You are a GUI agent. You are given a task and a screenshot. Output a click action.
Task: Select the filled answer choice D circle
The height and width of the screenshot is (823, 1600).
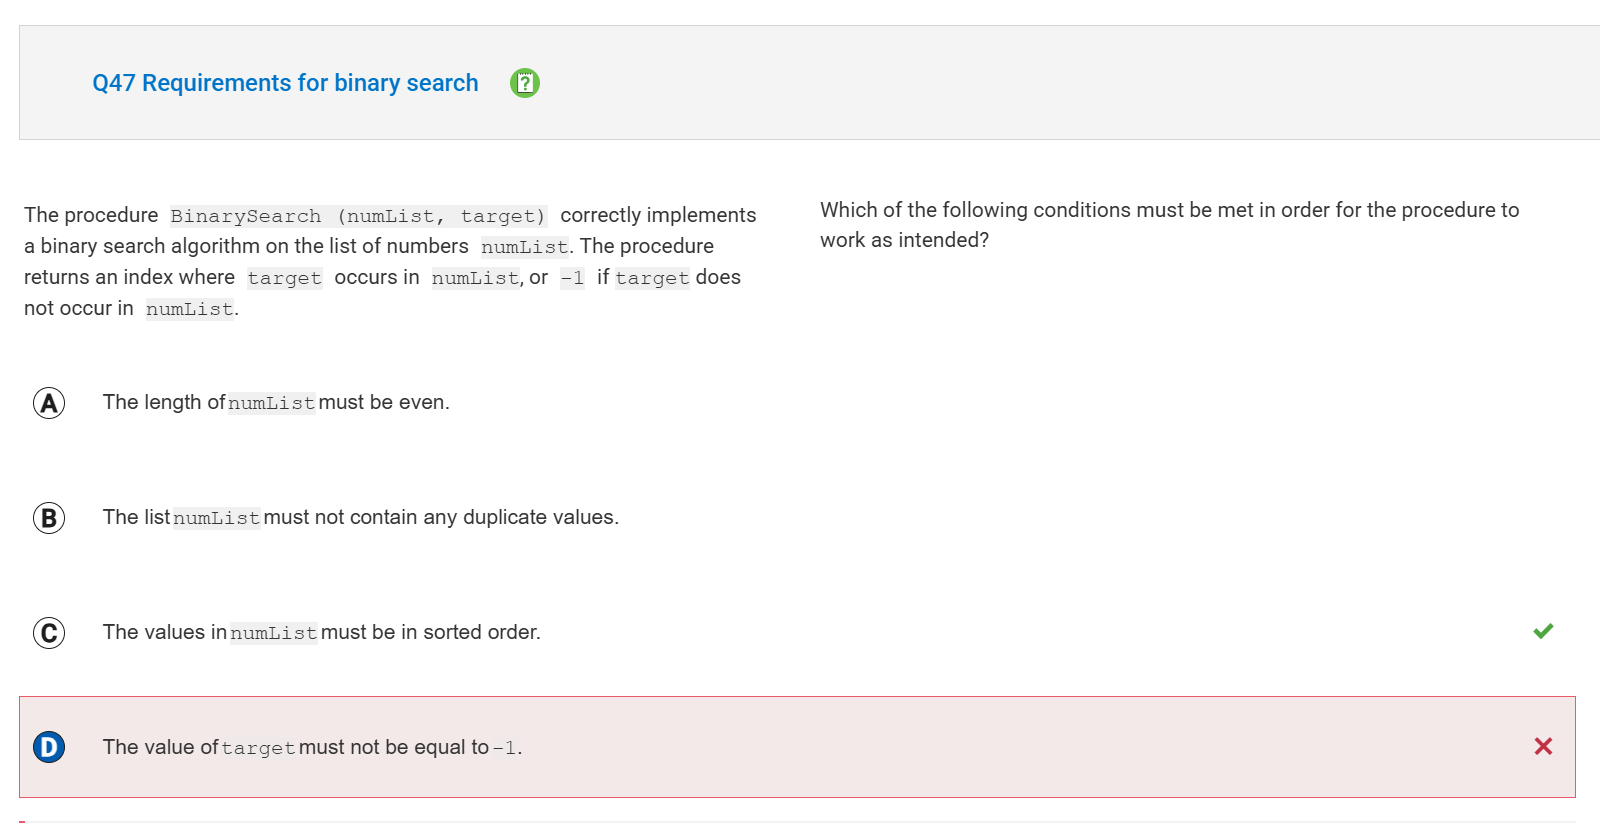tap(49, 747)
